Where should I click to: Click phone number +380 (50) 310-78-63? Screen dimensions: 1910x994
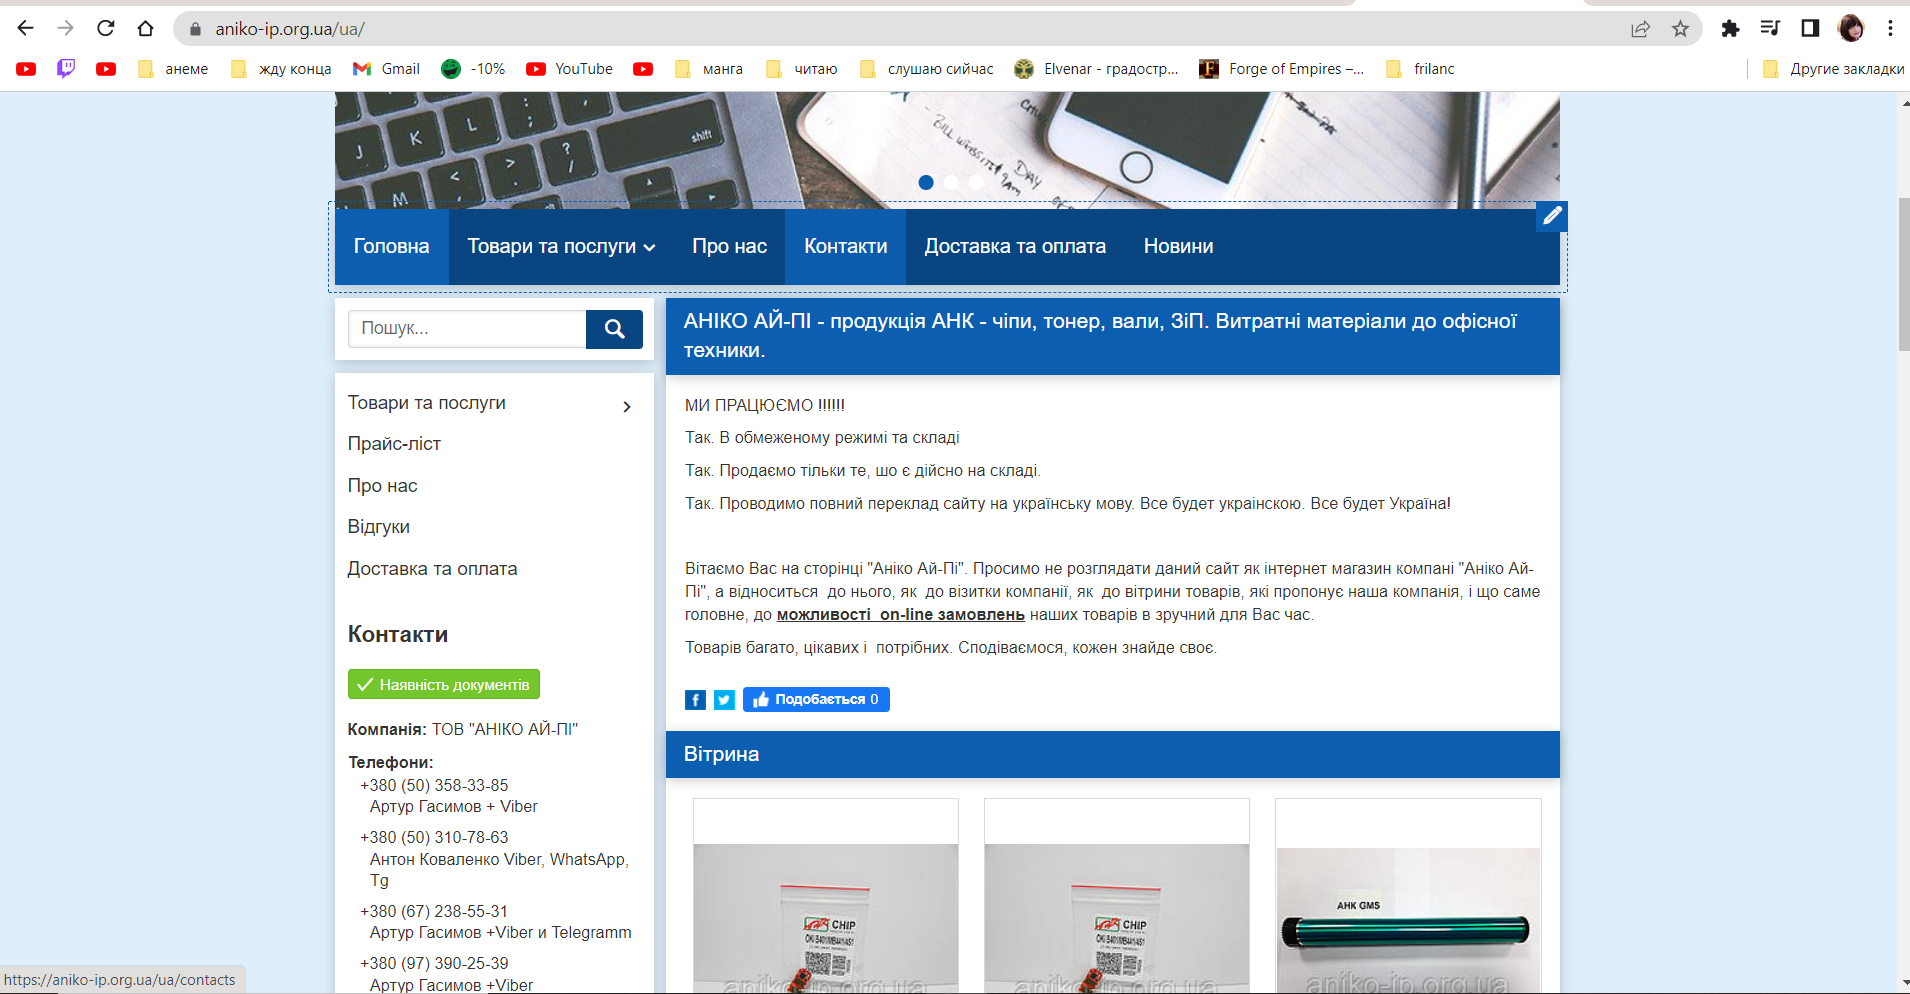(434, 838)
